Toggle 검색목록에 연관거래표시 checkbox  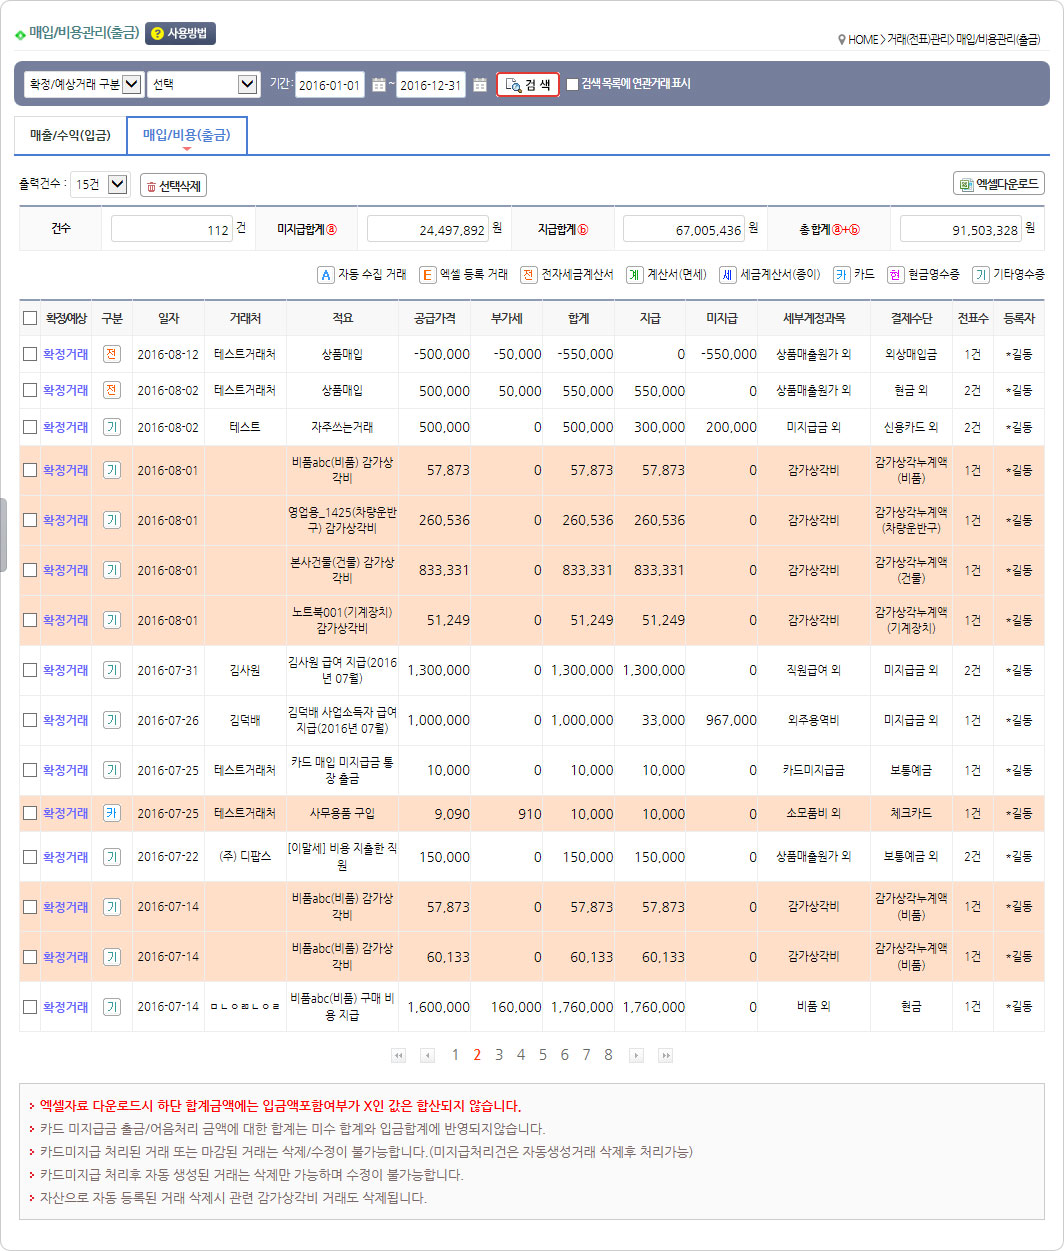click(x=572, y=85)
